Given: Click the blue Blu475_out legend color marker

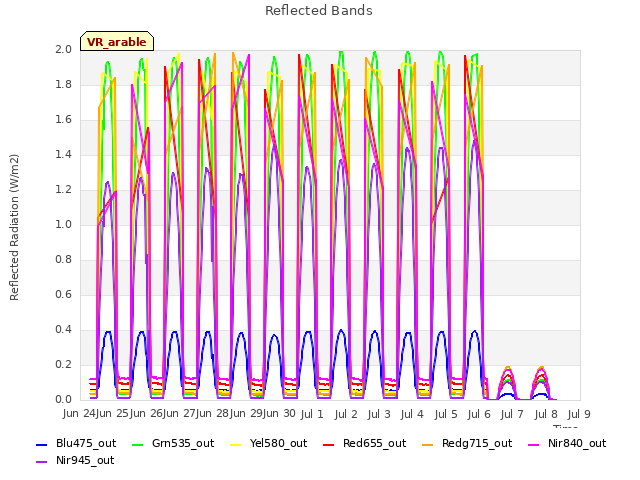Looking at the screenshot, I should click(42, 444).
